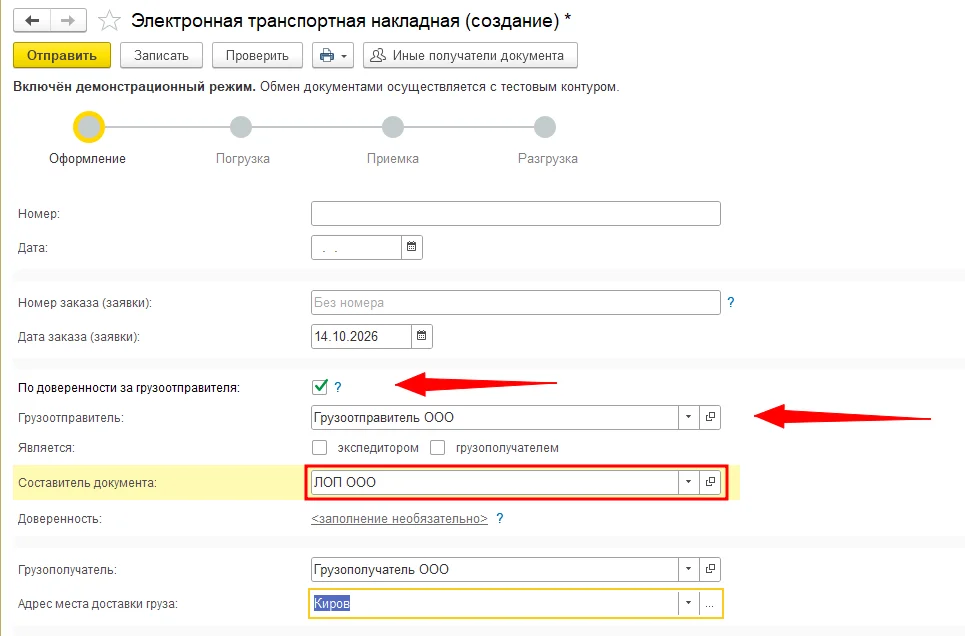Select the Приемка stage circle
Viewport: 965px width, 636px height.
click(x=393, y=127)
